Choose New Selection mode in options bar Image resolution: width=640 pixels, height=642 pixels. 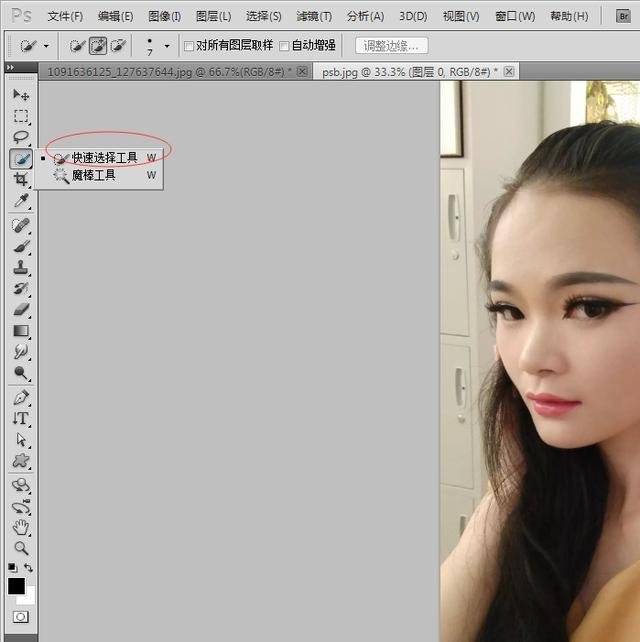(x=77, y=45)
